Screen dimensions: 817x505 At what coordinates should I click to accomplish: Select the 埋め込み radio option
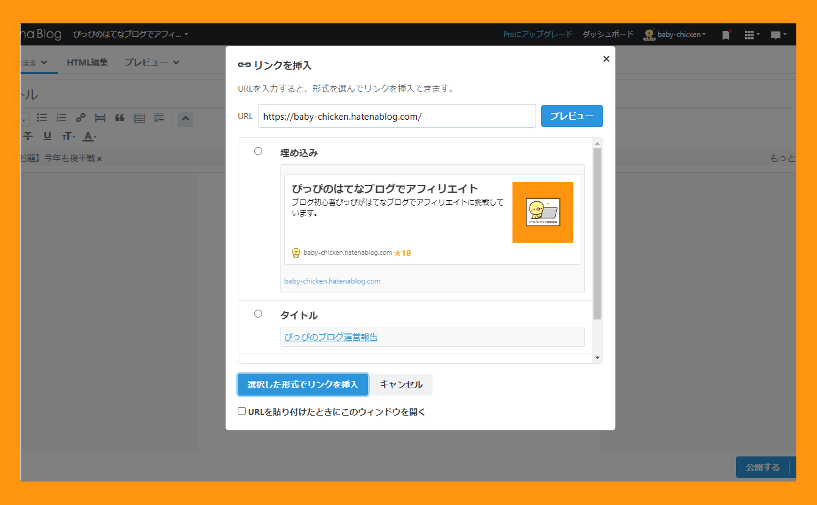tap(258, 151)
